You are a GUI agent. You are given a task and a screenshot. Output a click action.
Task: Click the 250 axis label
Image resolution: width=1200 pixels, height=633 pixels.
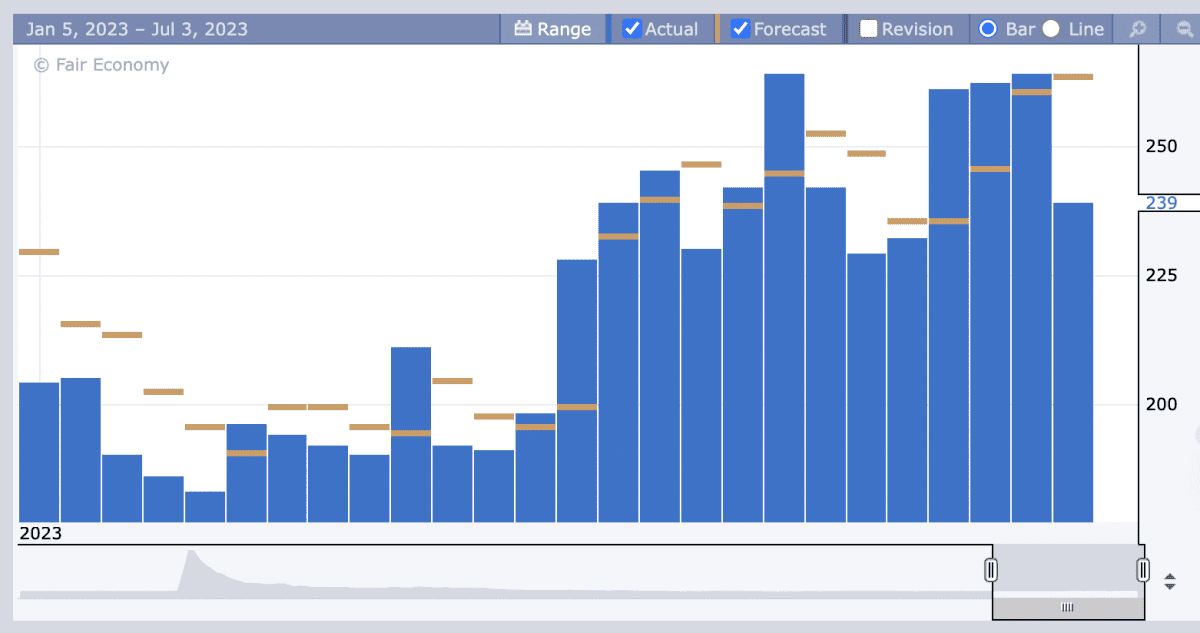click(1161, 146)
